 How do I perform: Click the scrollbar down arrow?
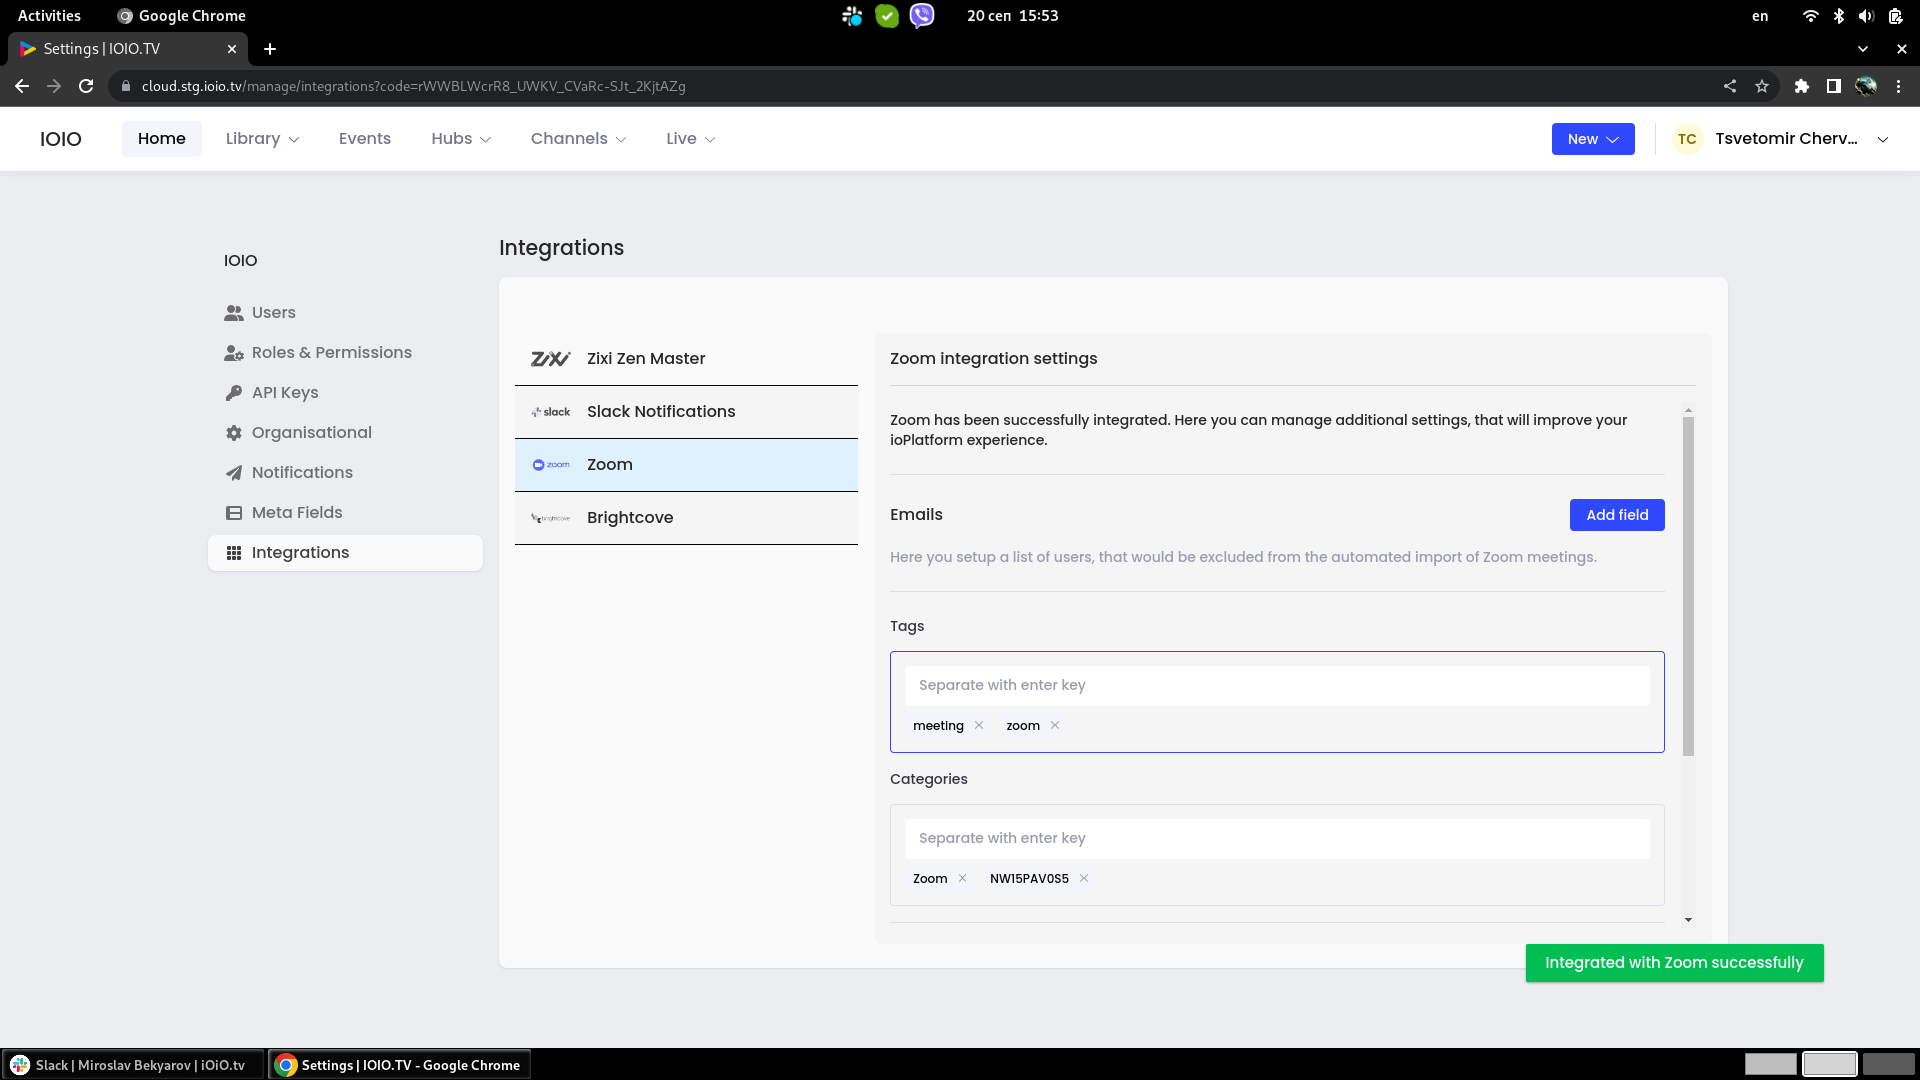(x=1688, y=920)
